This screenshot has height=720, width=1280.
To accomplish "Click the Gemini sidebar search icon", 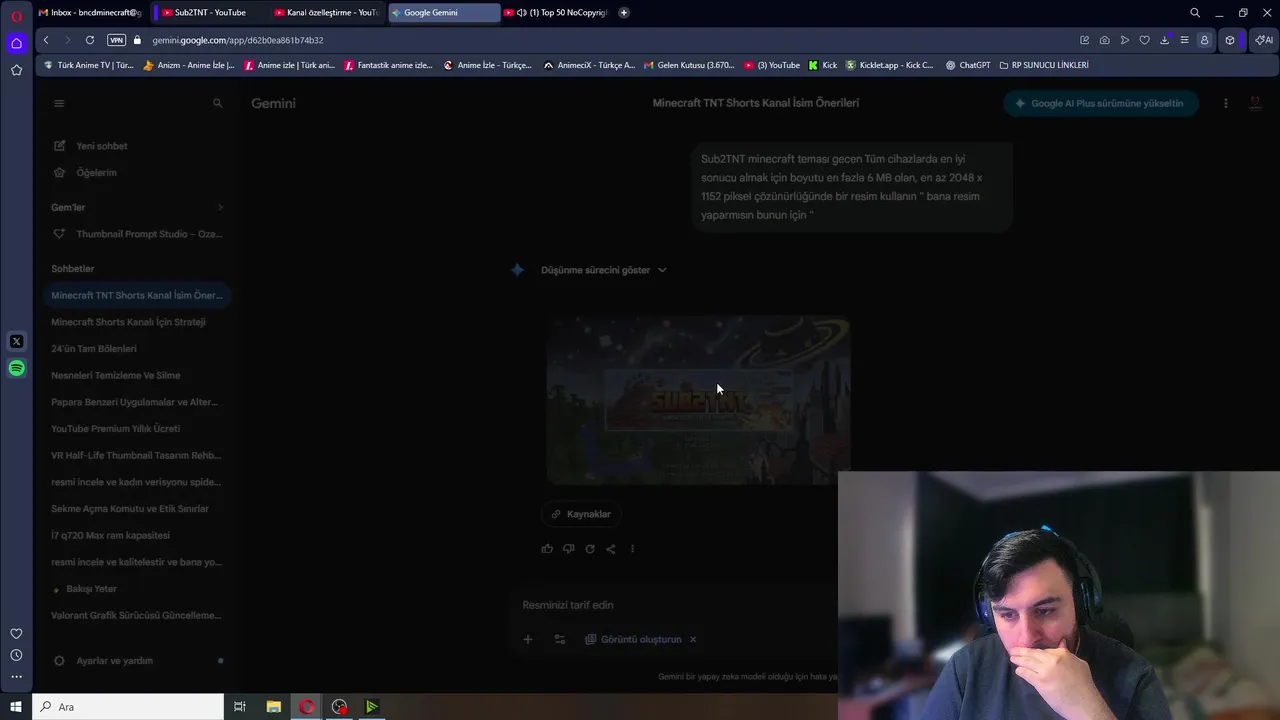I will pyautogui.click(x=217, y=103).
